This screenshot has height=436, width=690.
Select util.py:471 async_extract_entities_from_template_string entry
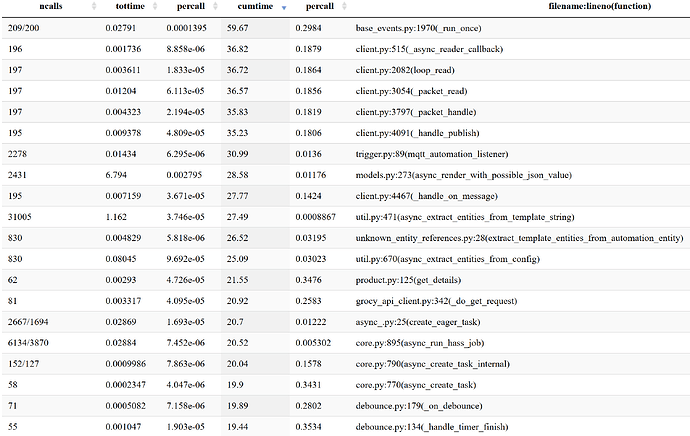[465, 217]
